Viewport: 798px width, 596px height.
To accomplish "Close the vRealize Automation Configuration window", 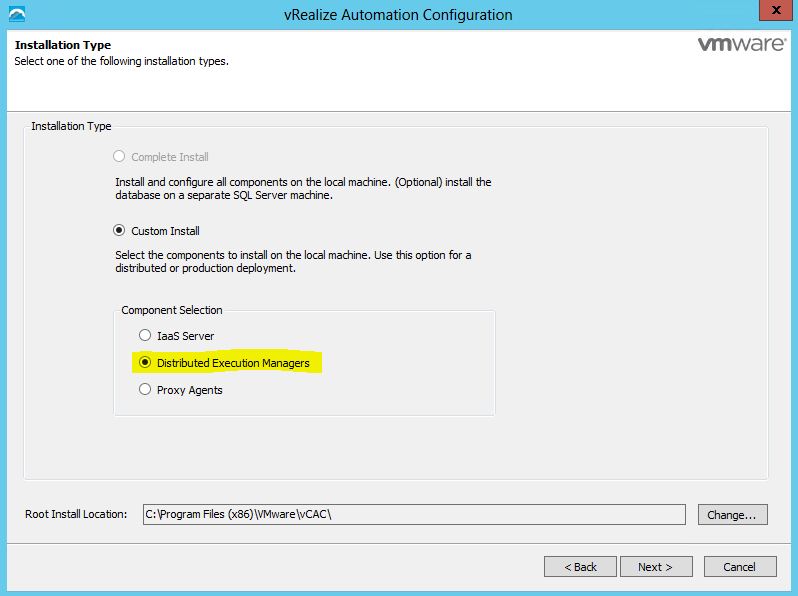I will pos(776,10).
